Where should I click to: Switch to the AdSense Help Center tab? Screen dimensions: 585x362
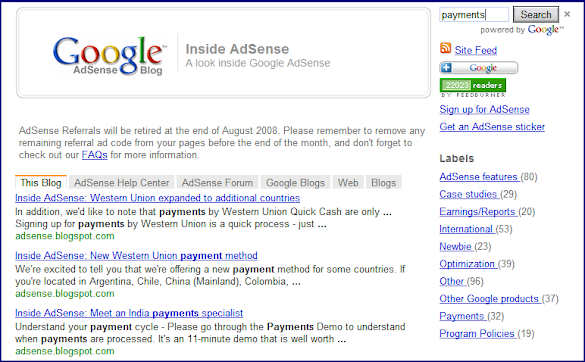pos(122,182)
